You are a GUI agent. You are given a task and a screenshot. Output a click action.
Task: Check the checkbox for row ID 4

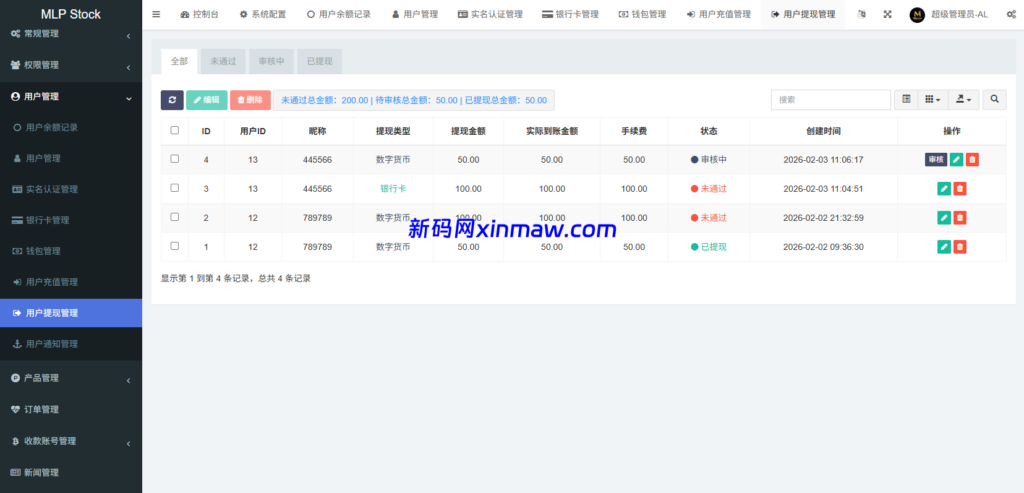pos(174,159)
